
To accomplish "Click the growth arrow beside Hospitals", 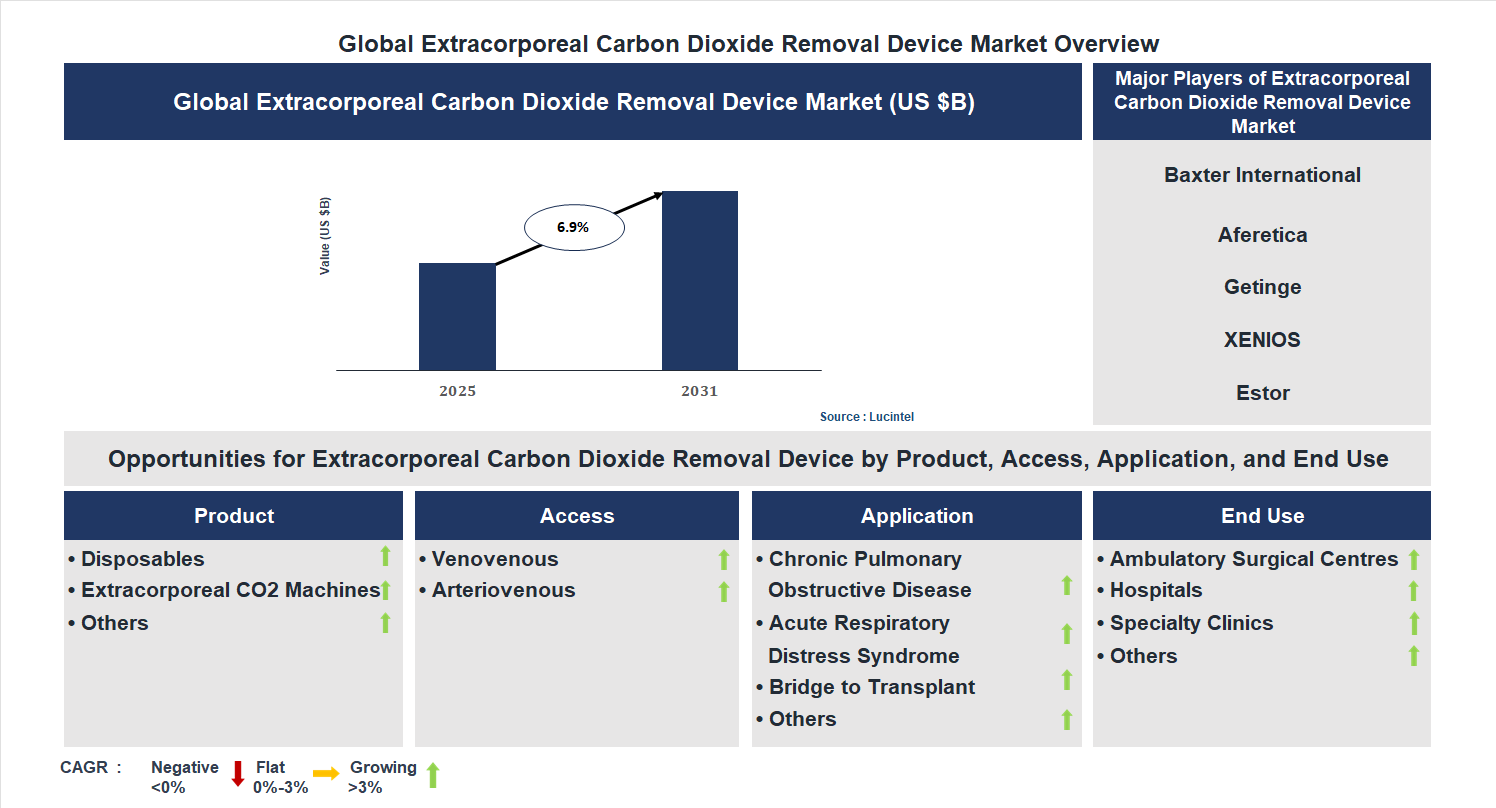I will click(x=1413, y=591).
